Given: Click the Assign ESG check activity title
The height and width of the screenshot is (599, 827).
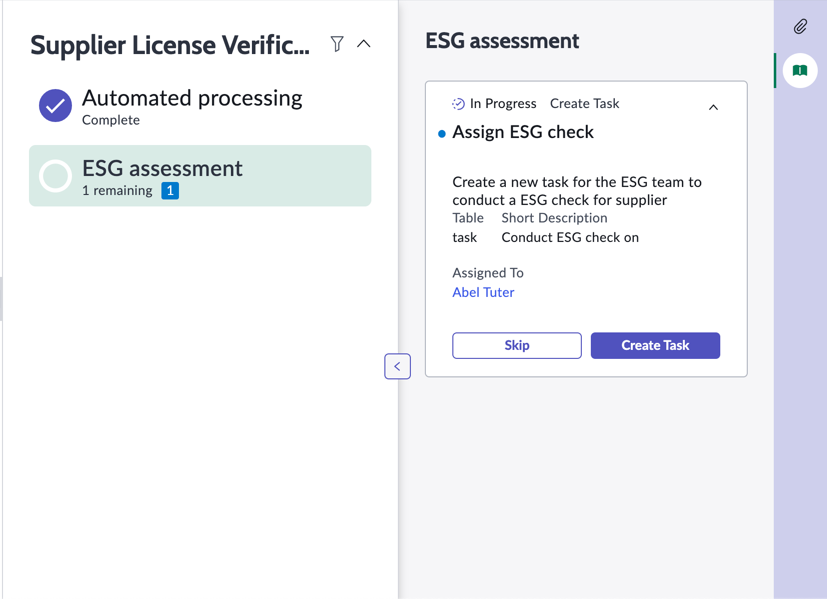Looking at the screenshot, I should [x=523, y=132].
